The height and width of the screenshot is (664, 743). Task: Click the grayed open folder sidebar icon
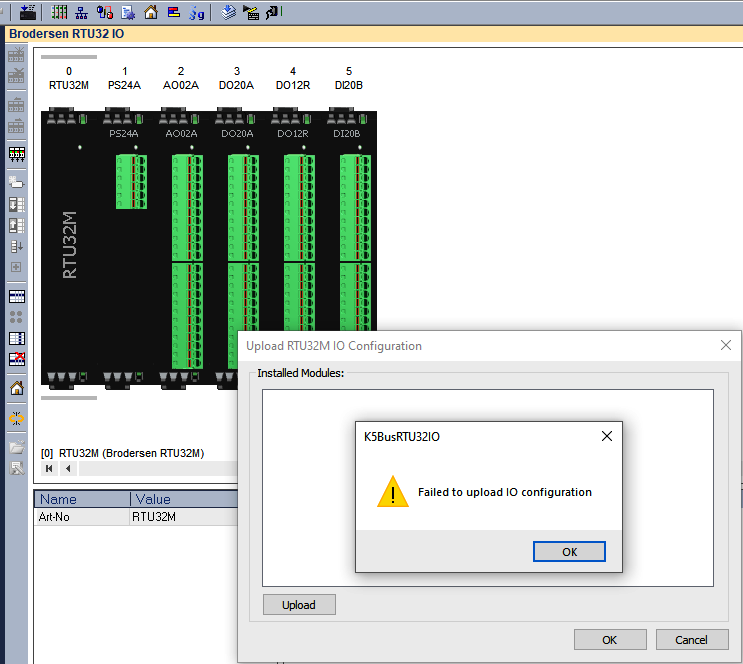17,447
